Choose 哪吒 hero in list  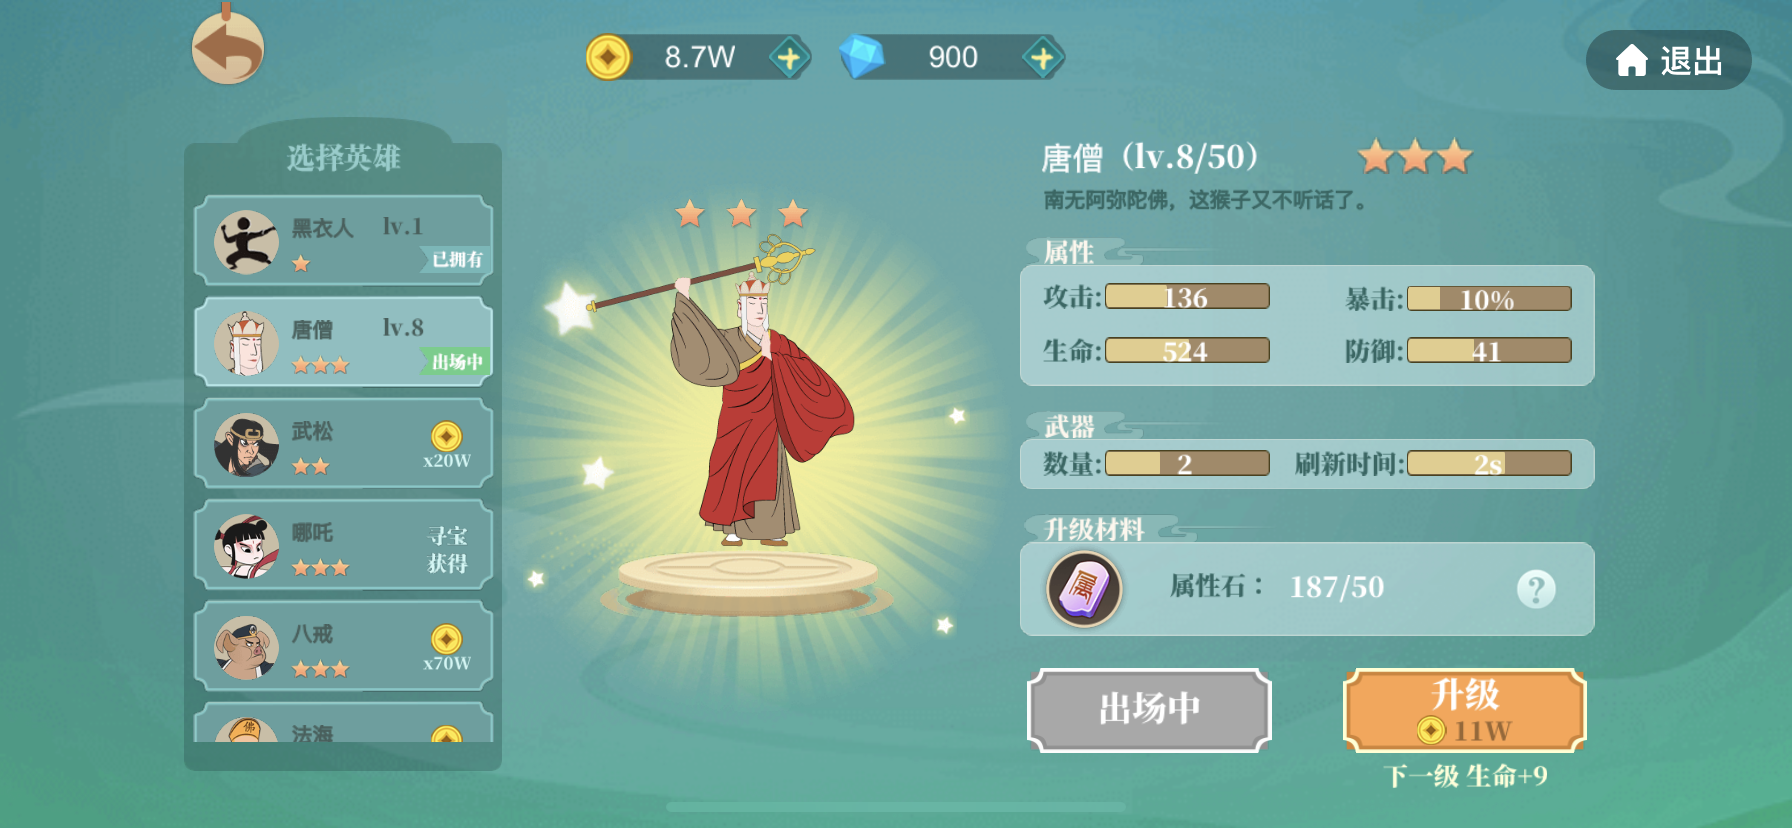(343, 545)
